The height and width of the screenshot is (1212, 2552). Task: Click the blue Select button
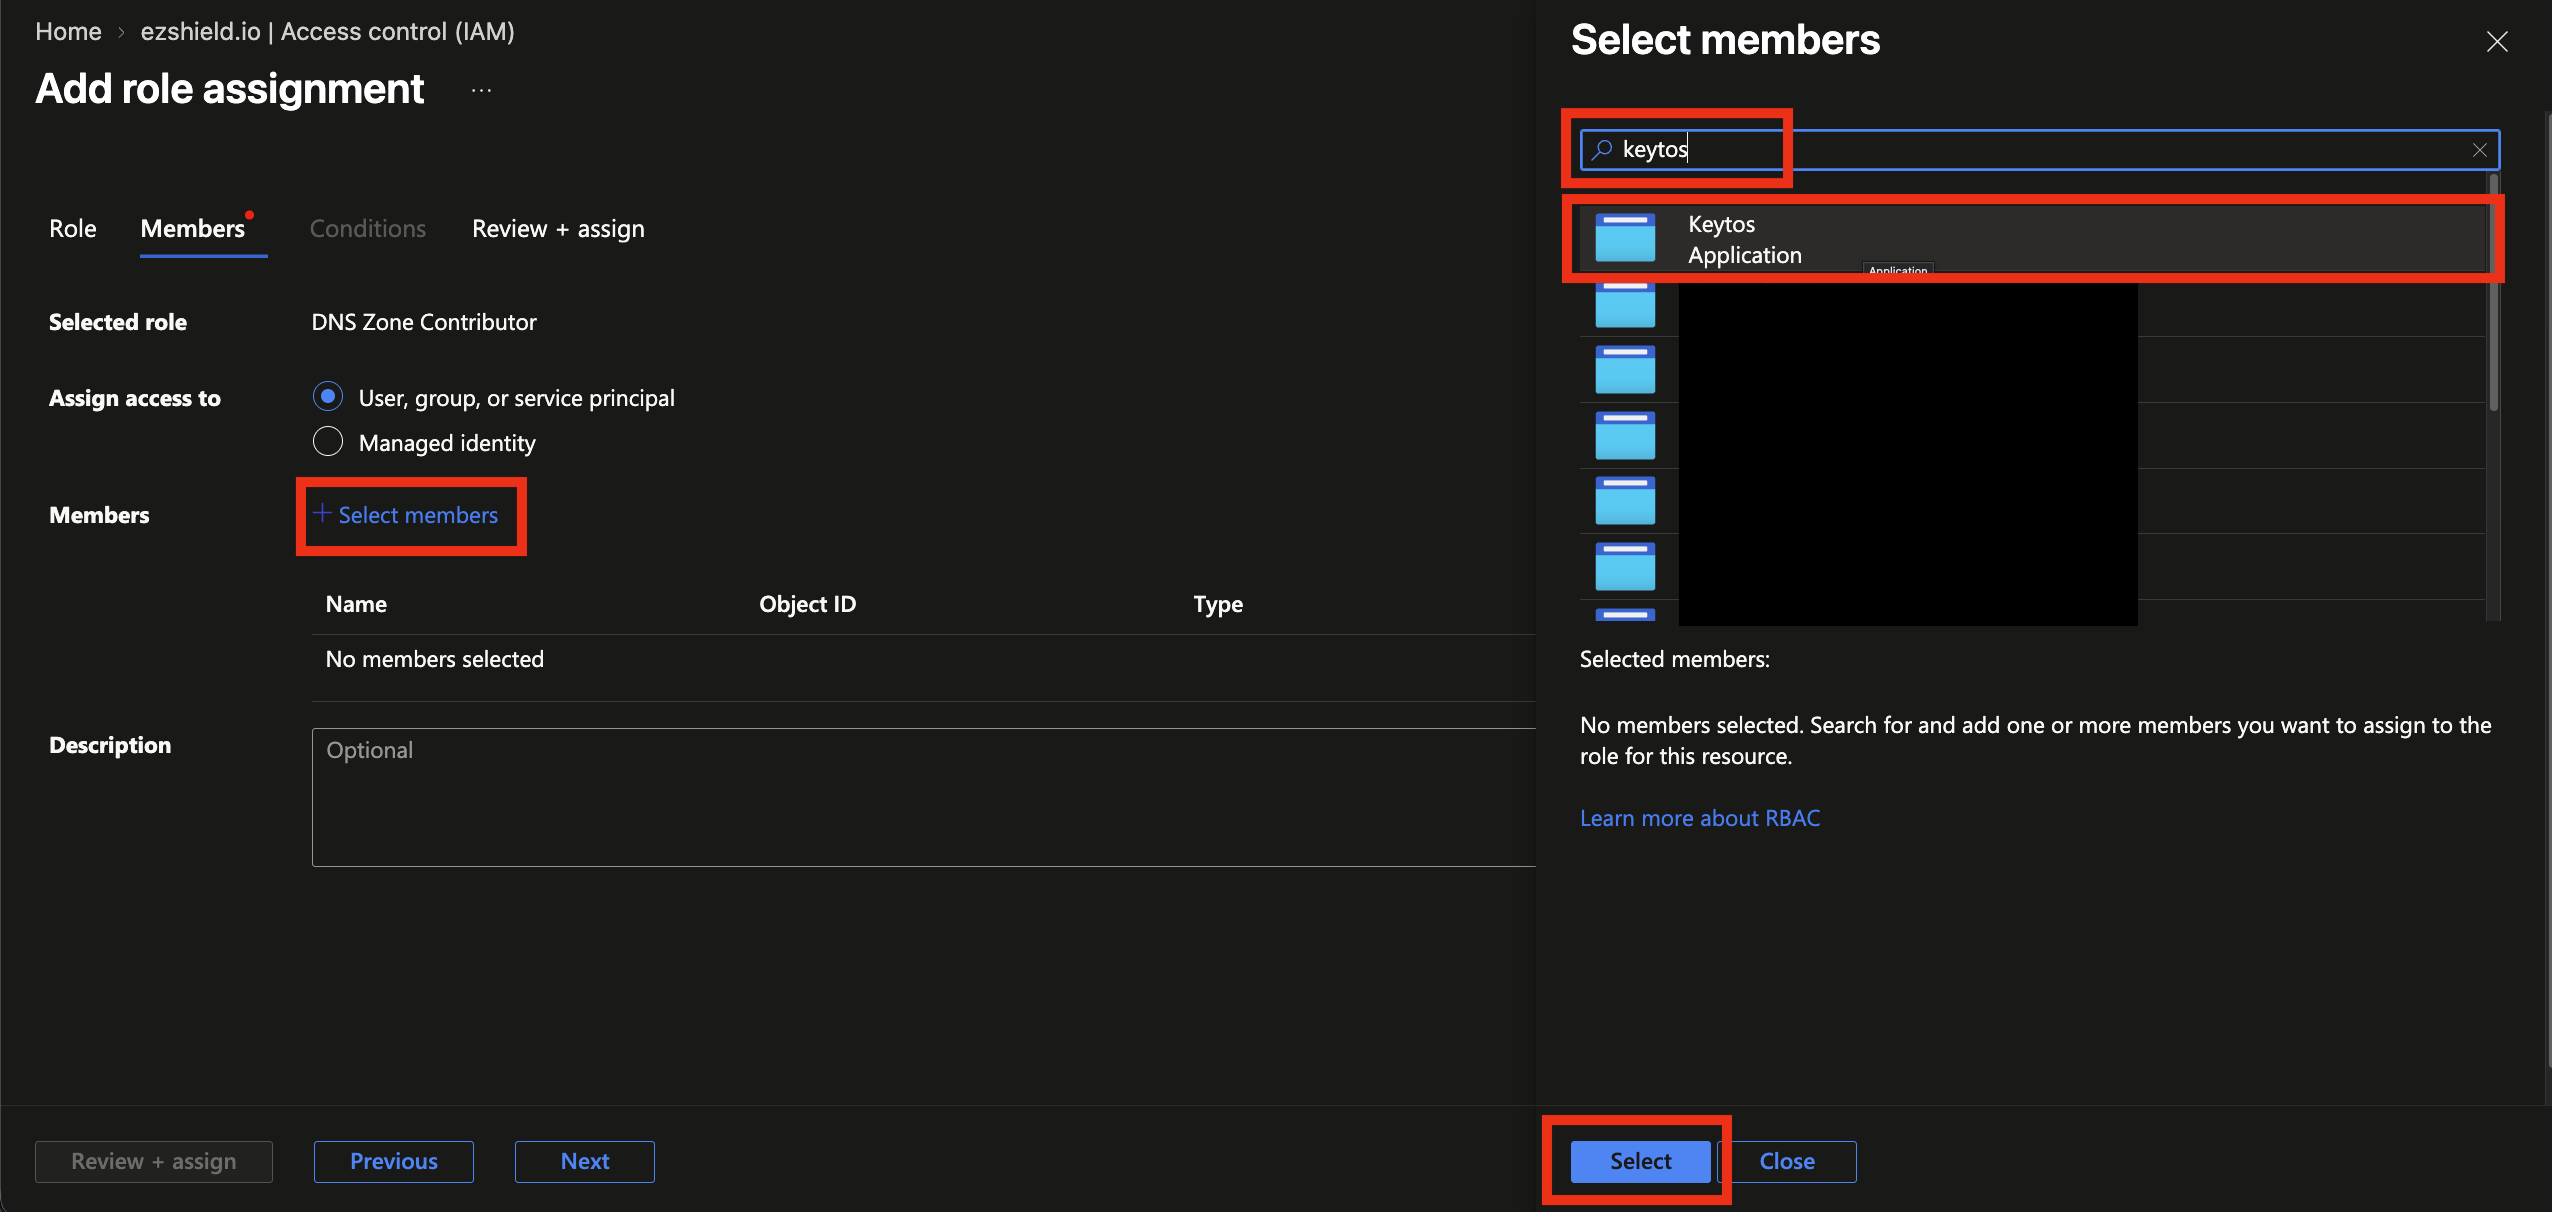1640,1161
